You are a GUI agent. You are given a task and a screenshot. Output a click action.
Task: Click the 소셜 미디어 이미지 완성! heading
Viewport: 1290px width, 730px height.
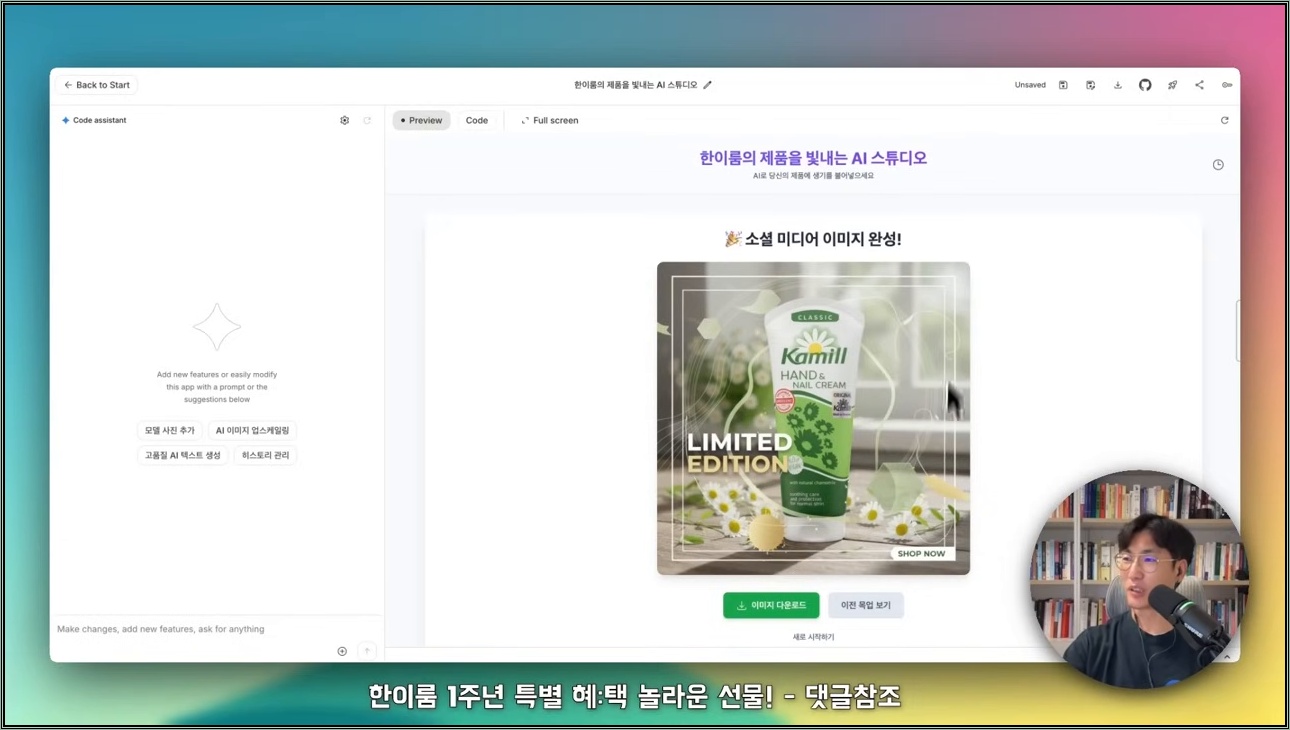pyautogui.click(x=813, y=239)
